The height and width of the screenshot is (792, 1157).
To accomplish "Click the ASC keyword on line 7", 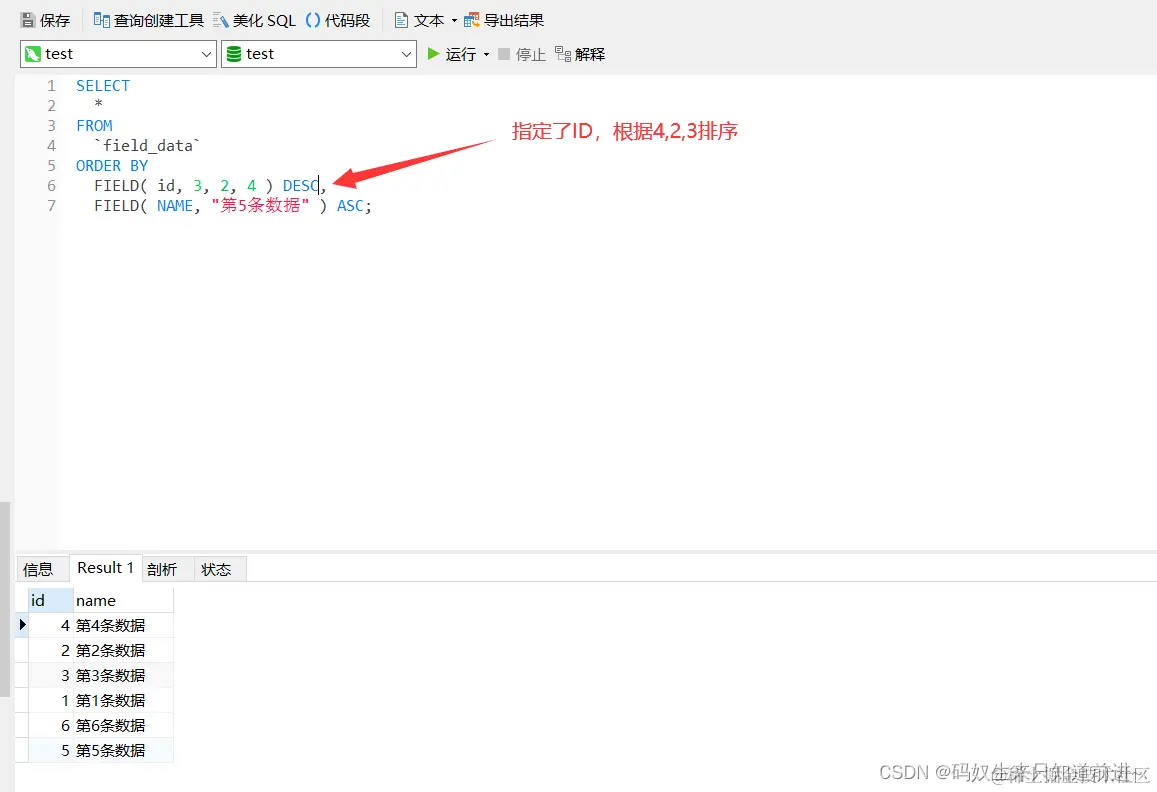I will click(x=350, y=206).
